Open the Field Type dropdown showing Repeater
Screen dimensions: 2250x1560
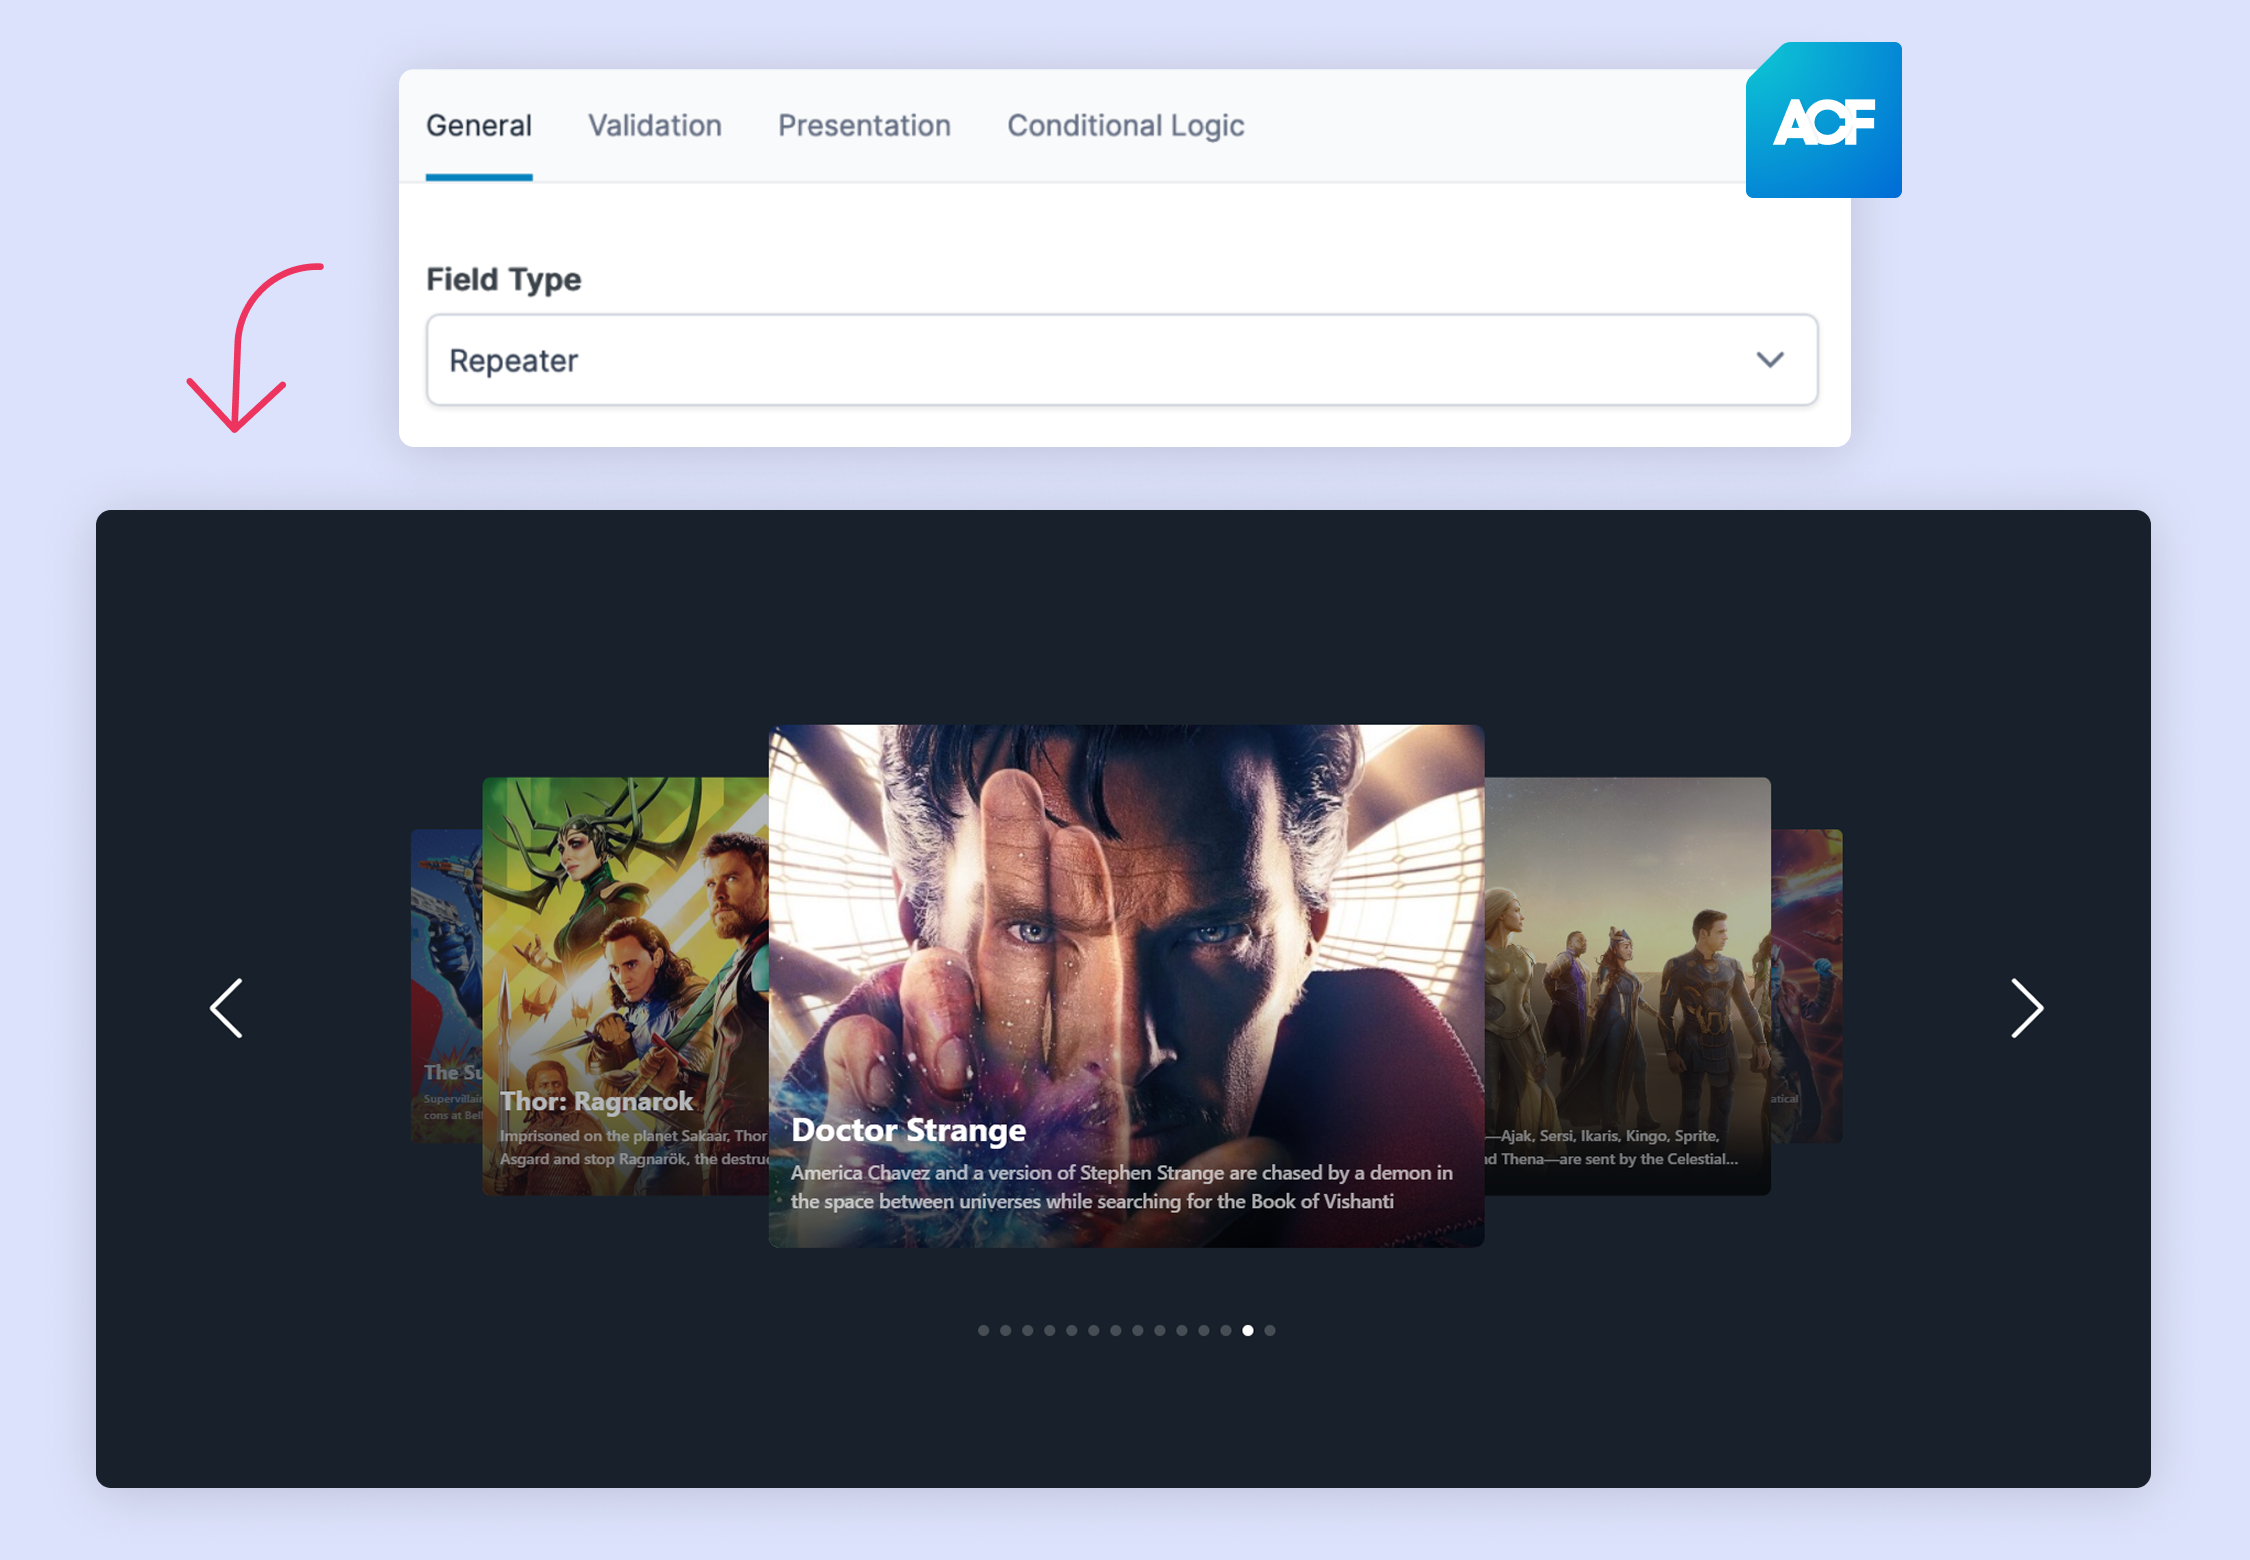(1122, 360)
